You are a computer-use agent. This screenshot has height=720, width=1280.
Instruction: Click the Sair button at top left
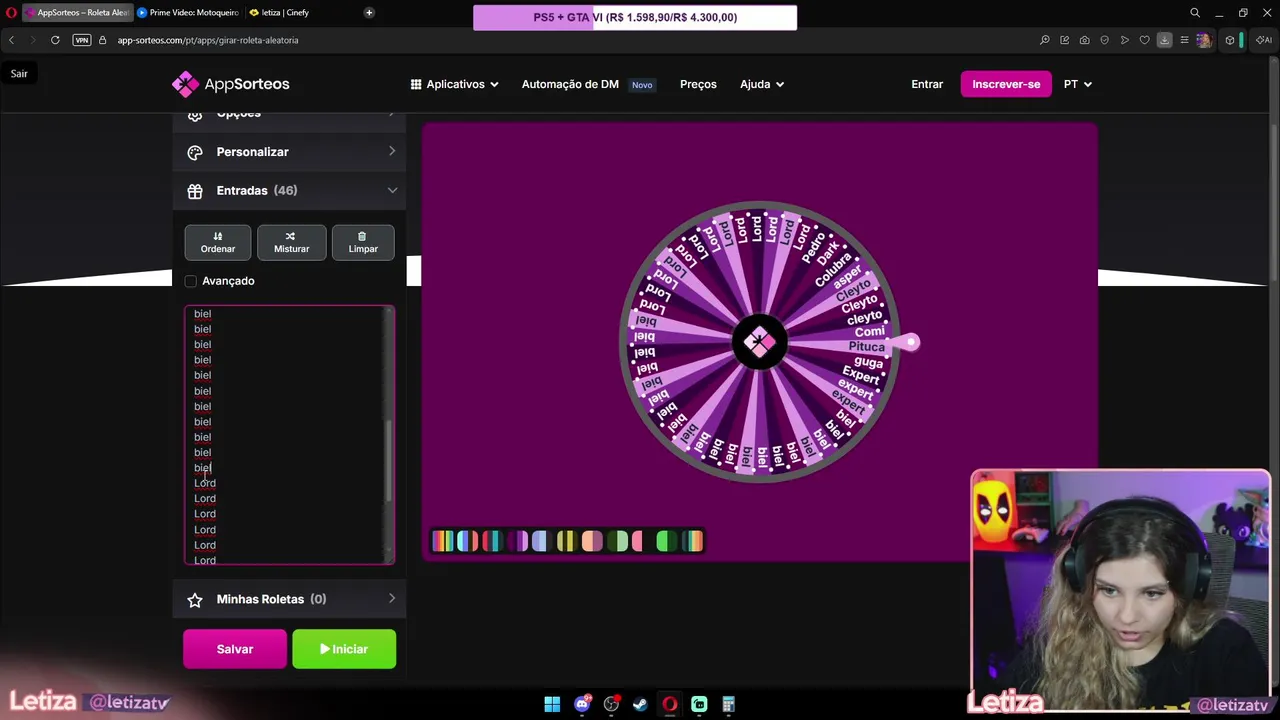point(19,73)
